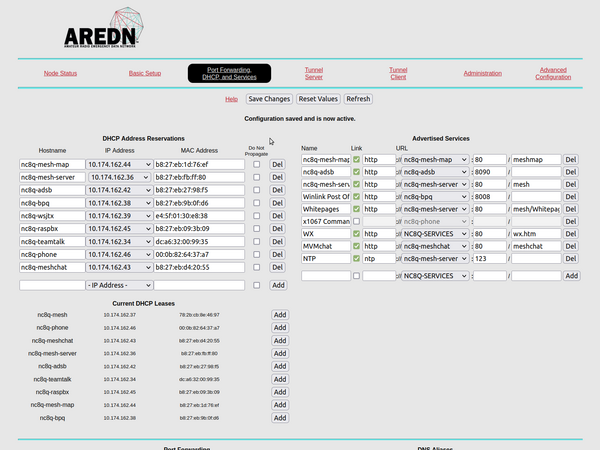This screenshot has height=450, width=600.
Task: Open the Node Status page
Action: click(x=60, y=73)
